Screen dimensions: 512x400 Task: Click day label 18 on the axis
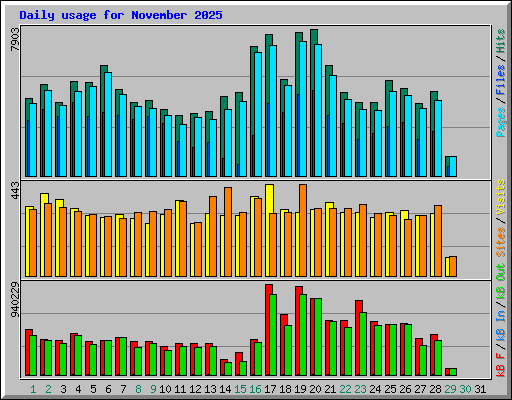pos(285,389)
